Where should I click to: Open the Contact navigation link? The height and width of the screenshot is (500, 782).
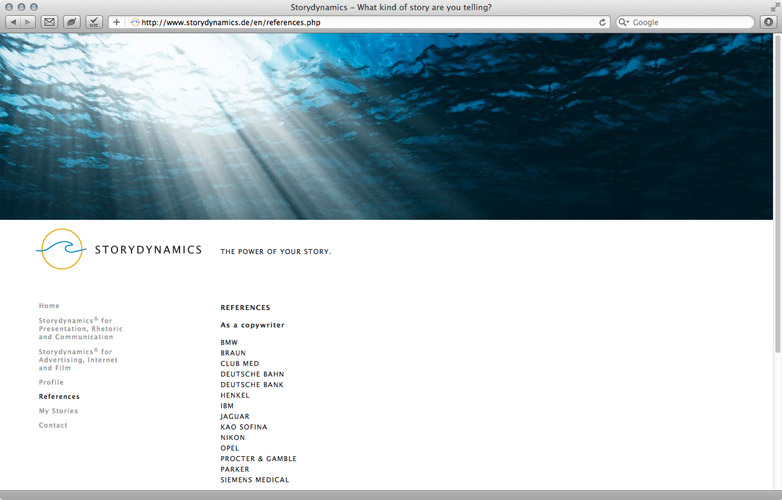[53, 425]
